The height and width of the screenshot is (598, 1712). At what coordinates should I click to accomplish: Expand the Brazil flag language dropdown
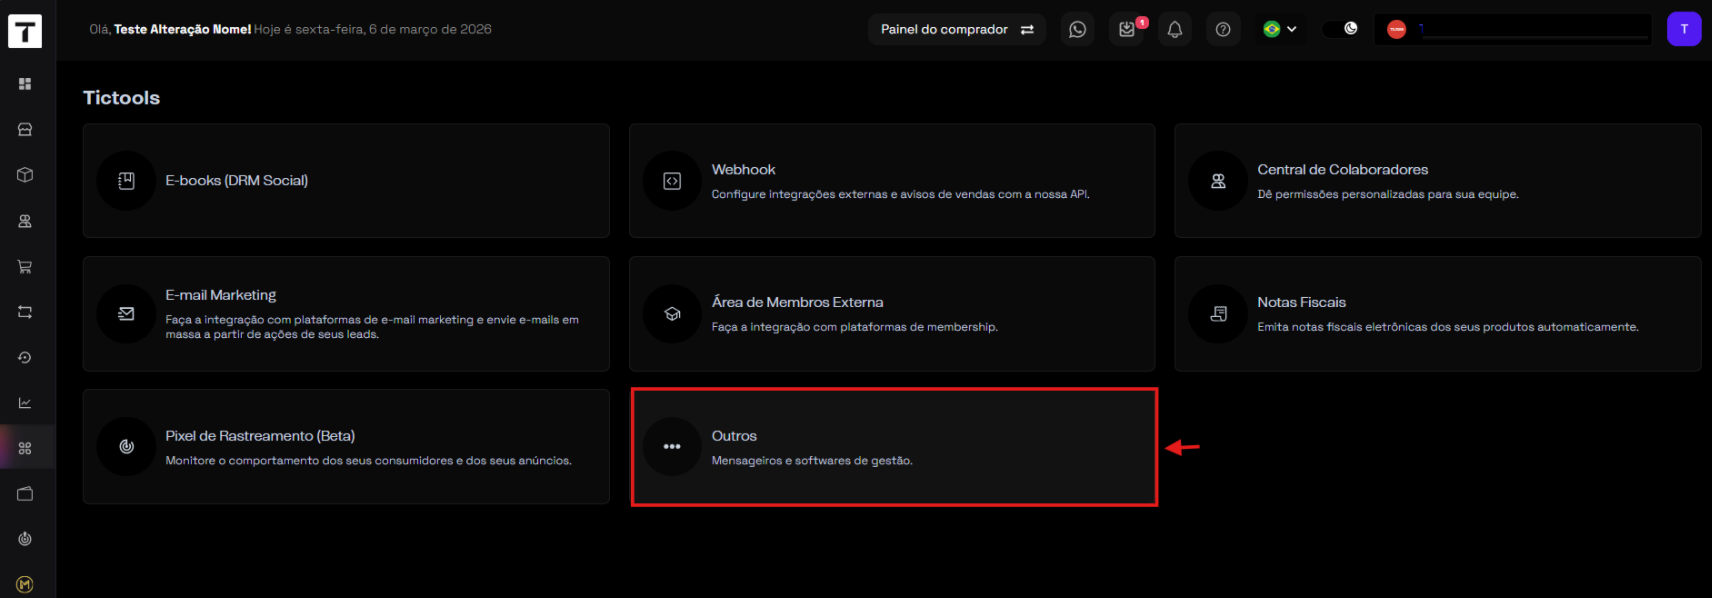coord(1280,29)
